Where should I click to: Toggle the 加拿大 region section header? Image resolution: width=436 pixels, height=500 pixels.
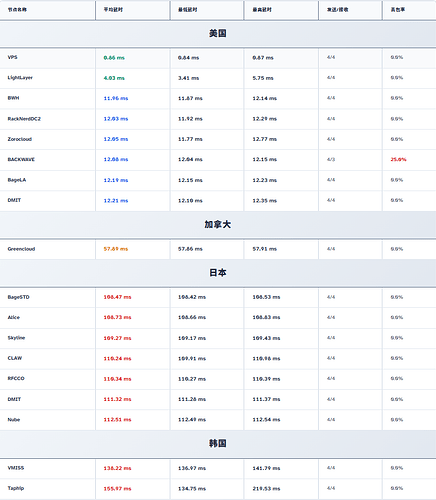218,225
